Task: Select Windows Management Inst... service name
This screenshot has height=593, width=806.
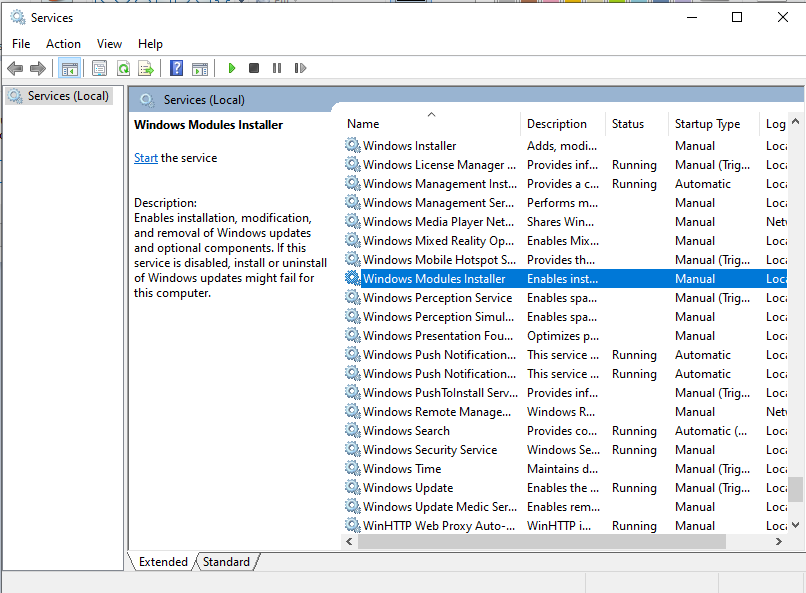Action: point(440,183)
